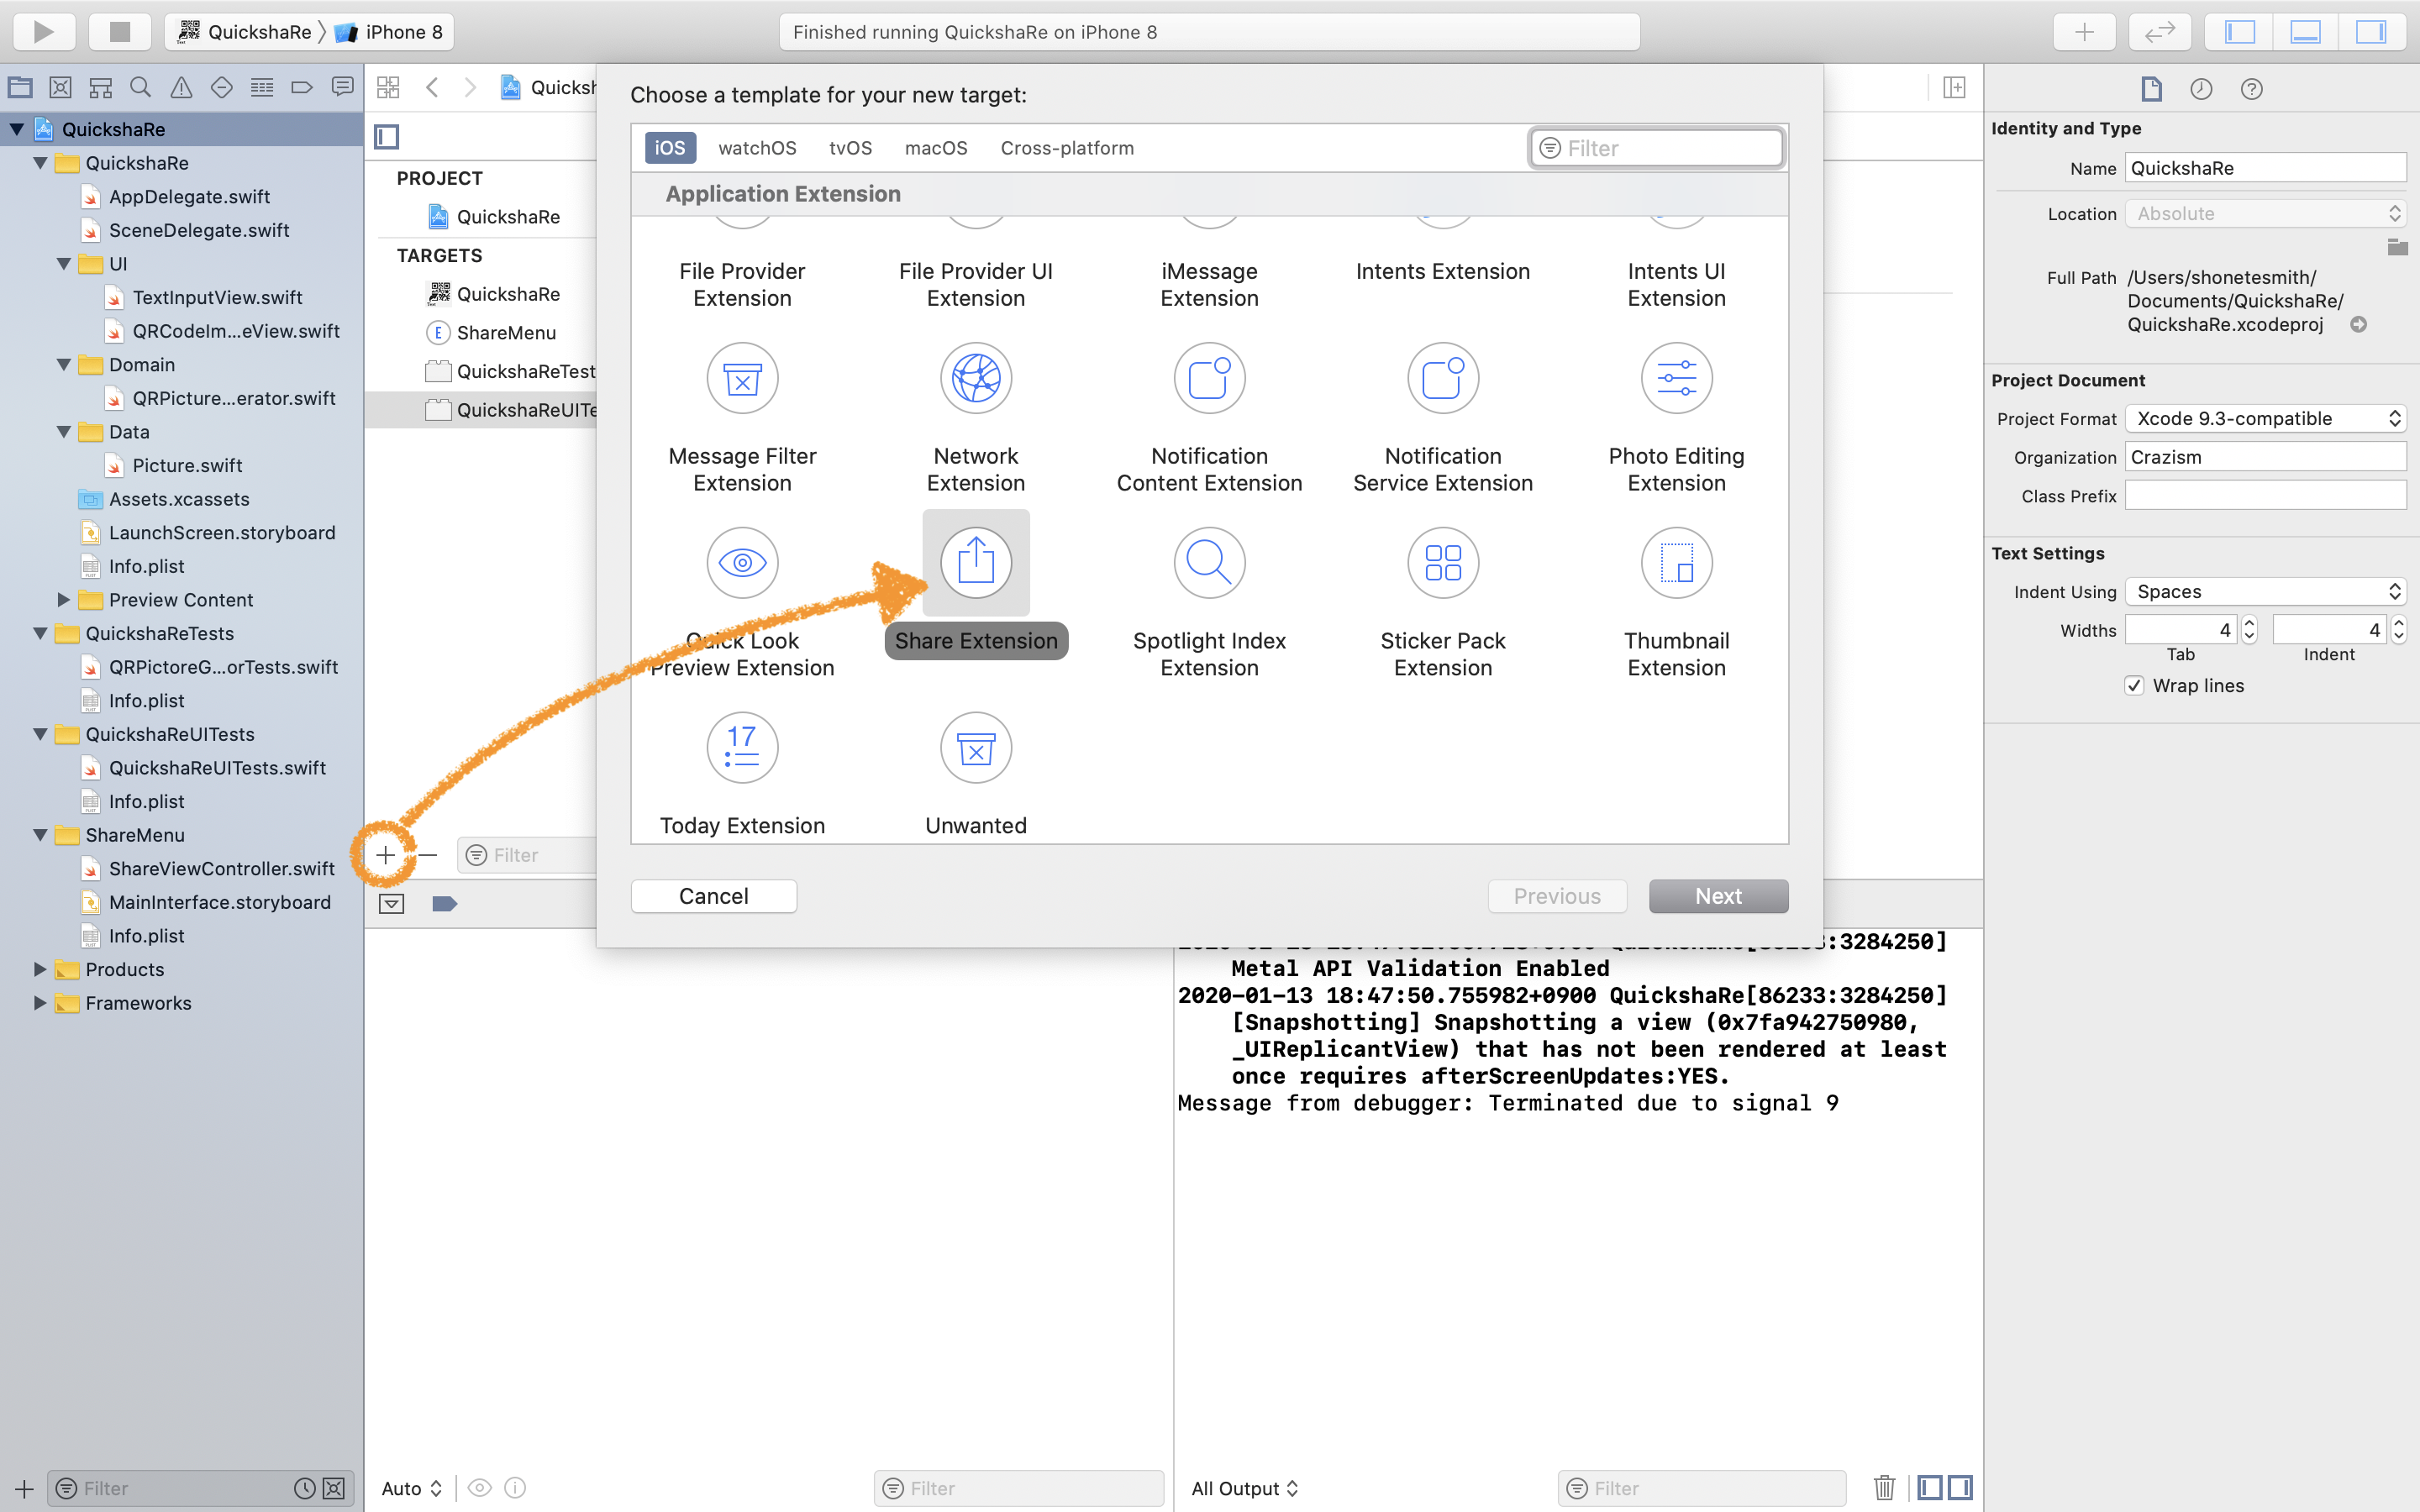This screenshot has height=1512, width=2420.
Task: Select the History inspector clock icon
Action: click(x=2201, y=89)
